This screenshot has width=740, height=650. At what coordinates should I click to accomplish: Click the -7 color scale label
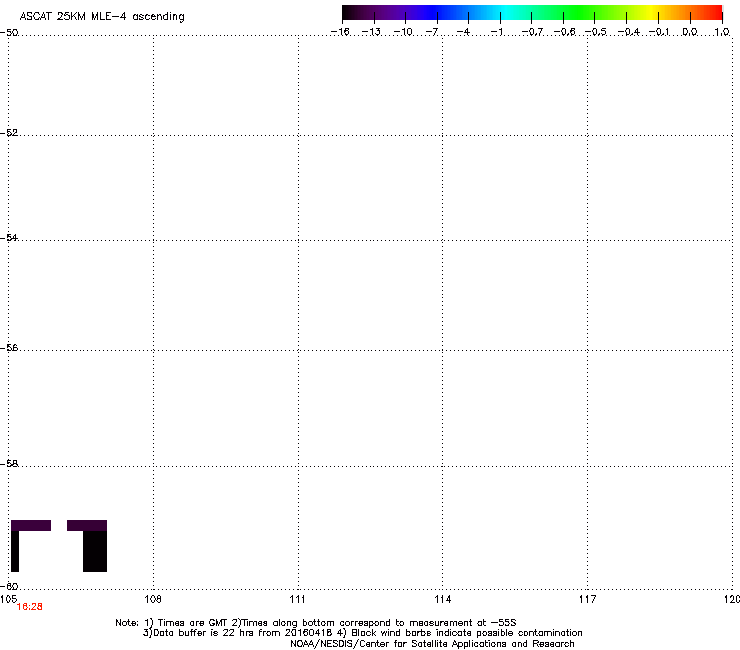tap(432, 32)
